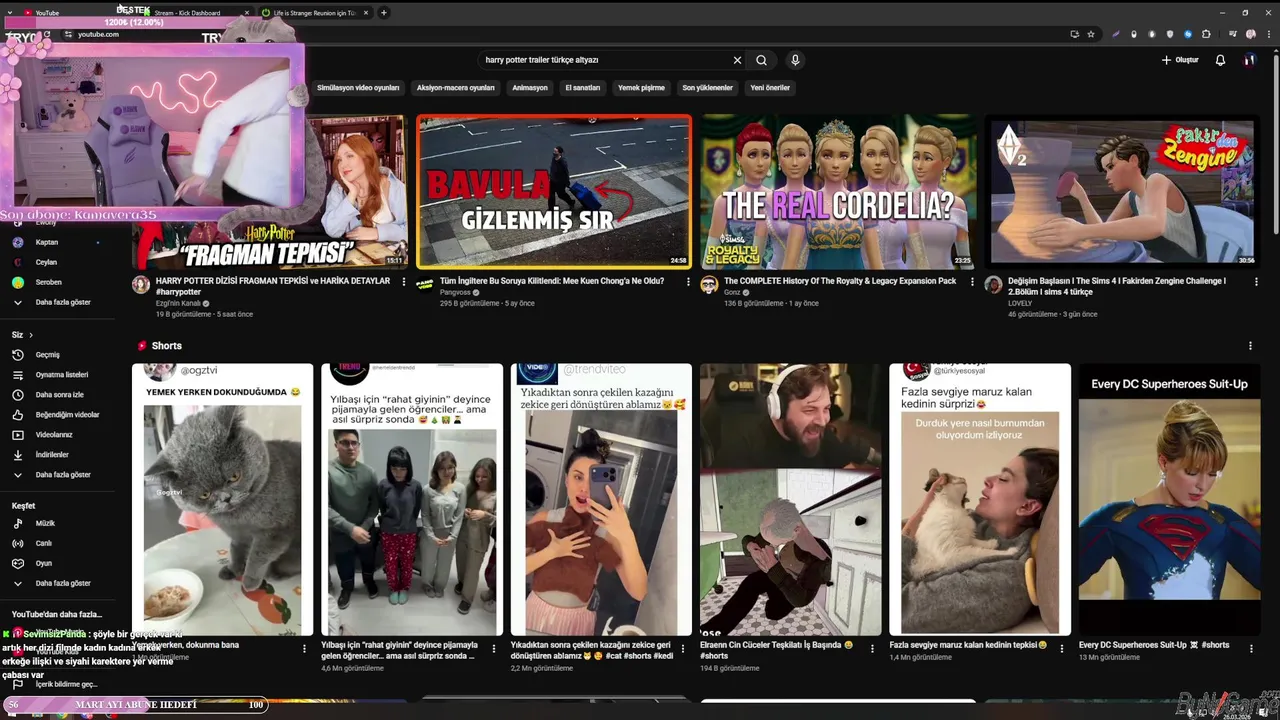Play the Bavula Gizlenmiş Sır thumbnail
Viewport: 1280px width, 720px height.
point(554,192)
